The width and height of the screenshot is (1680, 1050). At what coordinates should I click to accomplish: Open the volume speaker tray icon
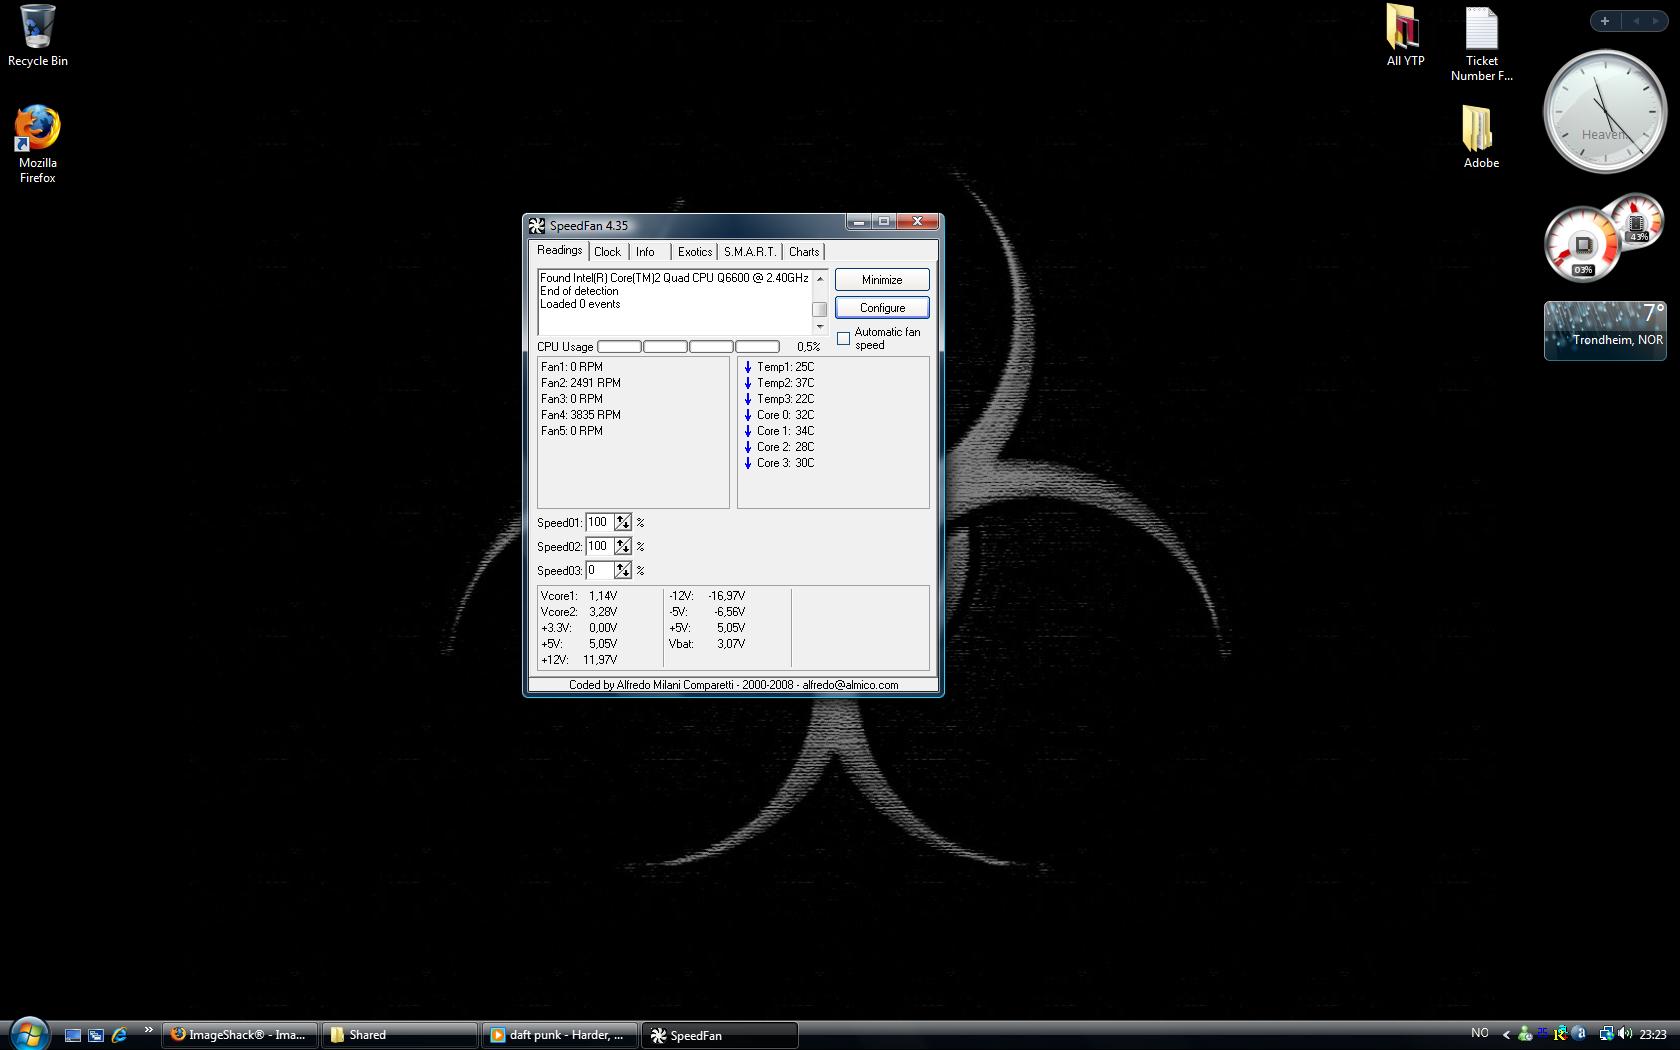pyautogui.click(x=1625, y=1034)
